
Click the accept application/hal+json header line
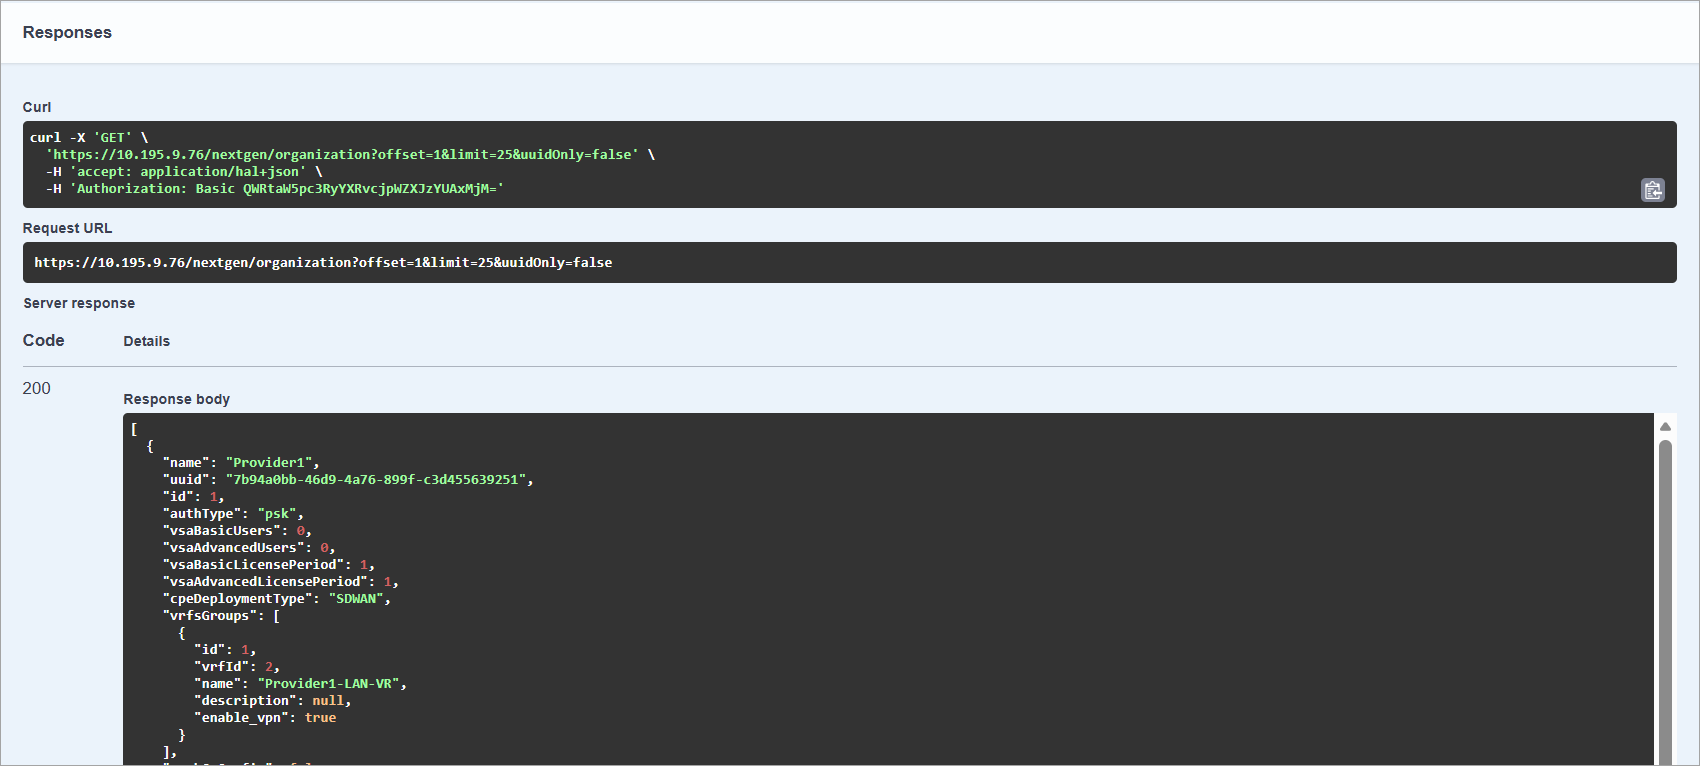[x=184, y=172]
